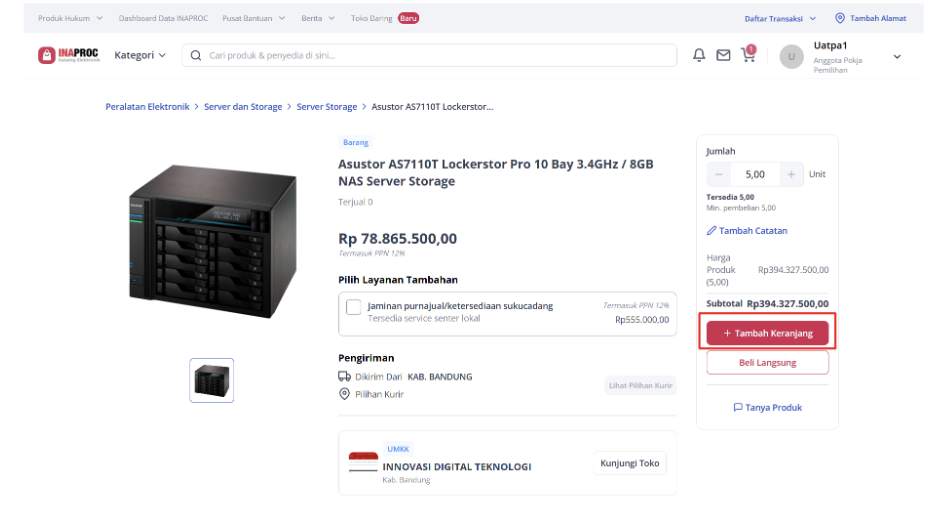The image size is (938, 506).
Task: Click the Tambah Catatan pencil icon
Action: 711,230
